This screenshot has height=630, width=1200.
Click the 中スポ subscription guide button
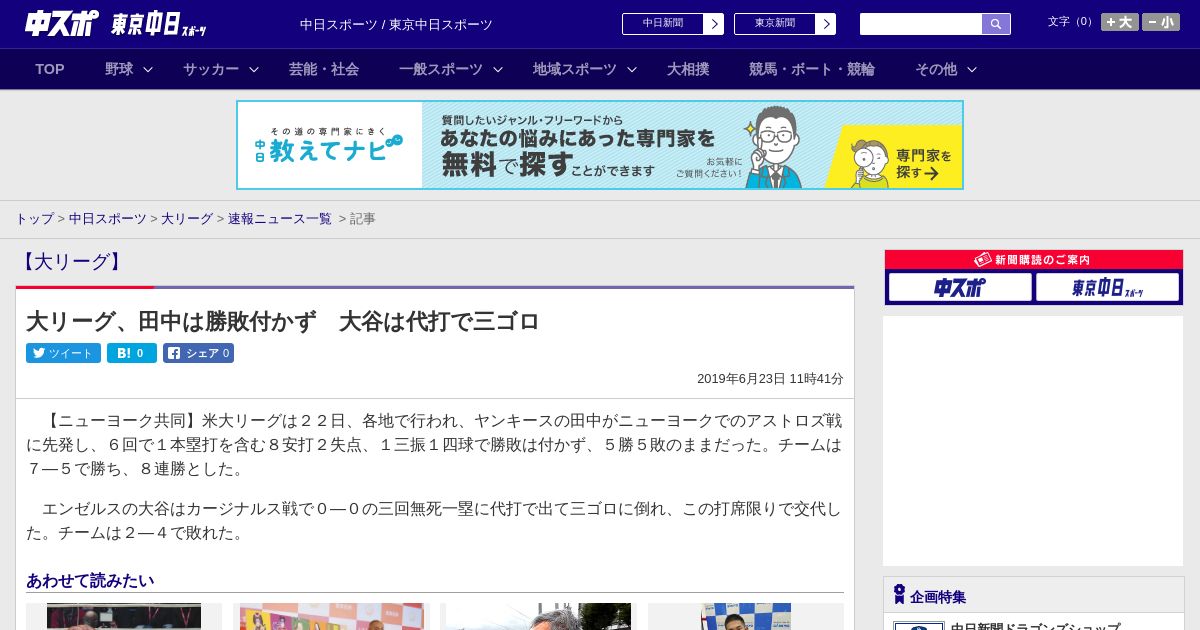coord(960,288)
